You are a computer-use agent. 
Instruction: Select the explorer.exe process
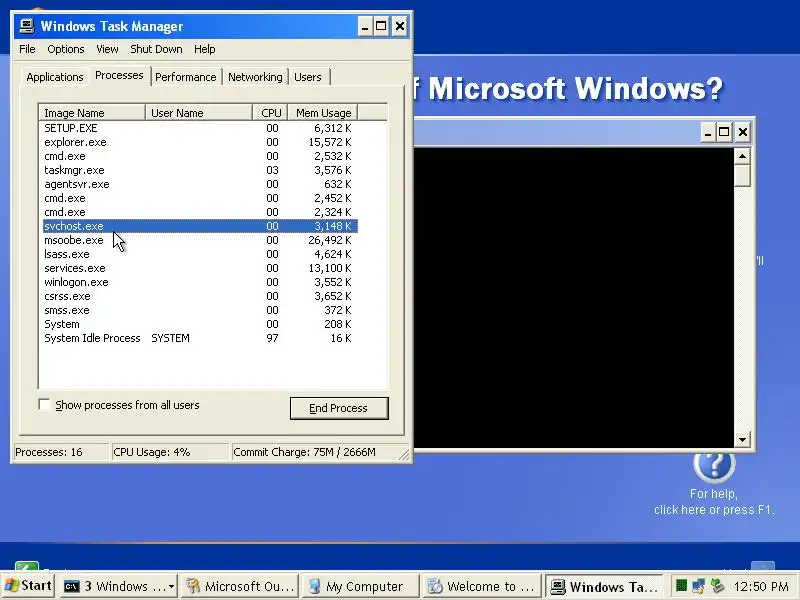(x=200, y=142)
